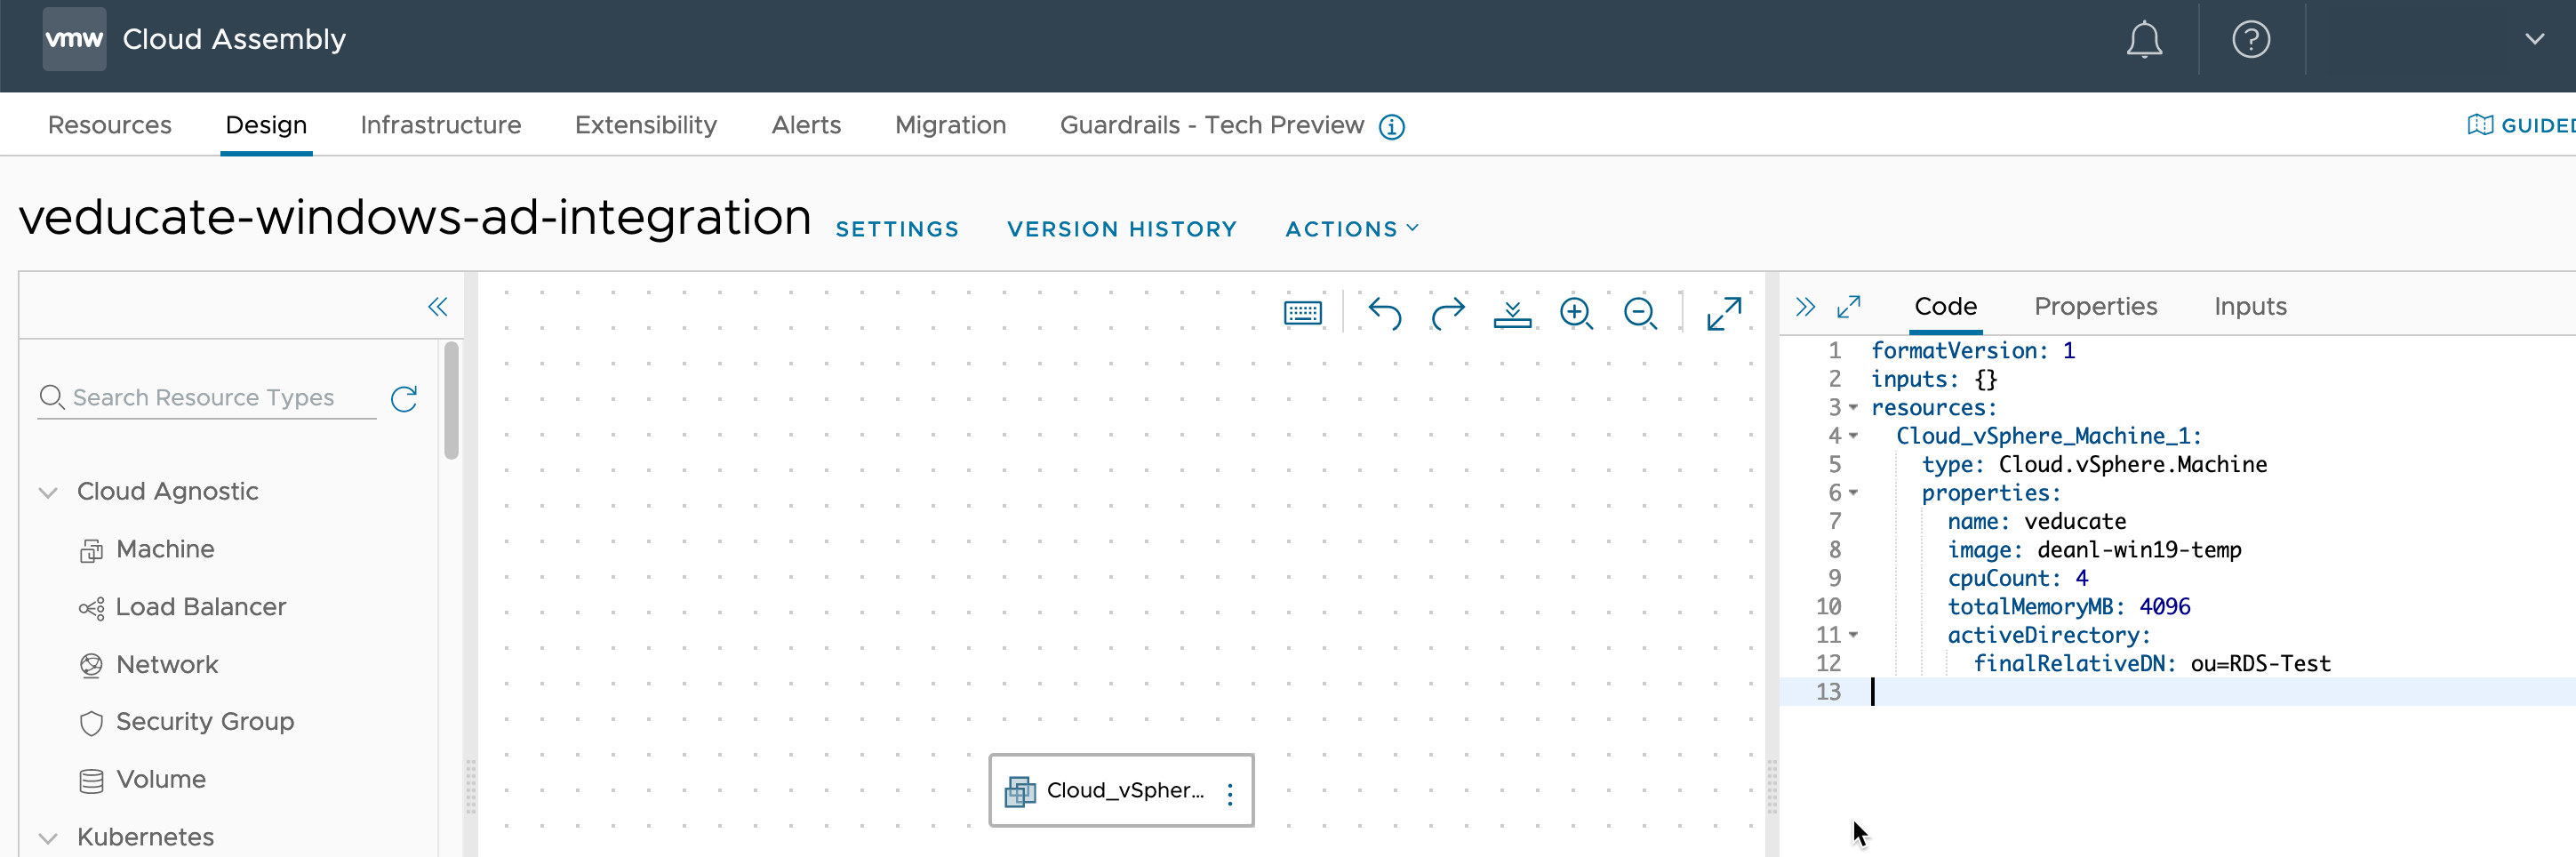
Task: Select the Machine resource type
Action: tap(165, 550)
